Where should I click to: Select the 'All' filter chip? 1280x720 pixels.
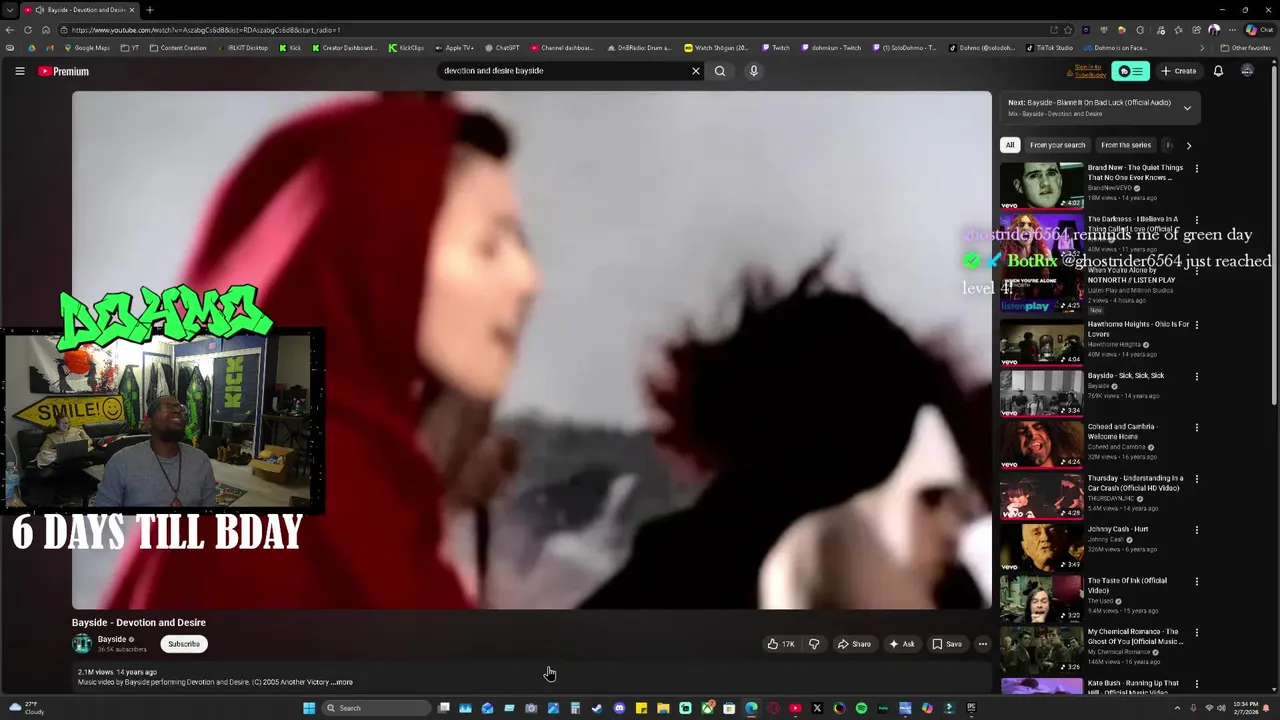[1010, 145]
